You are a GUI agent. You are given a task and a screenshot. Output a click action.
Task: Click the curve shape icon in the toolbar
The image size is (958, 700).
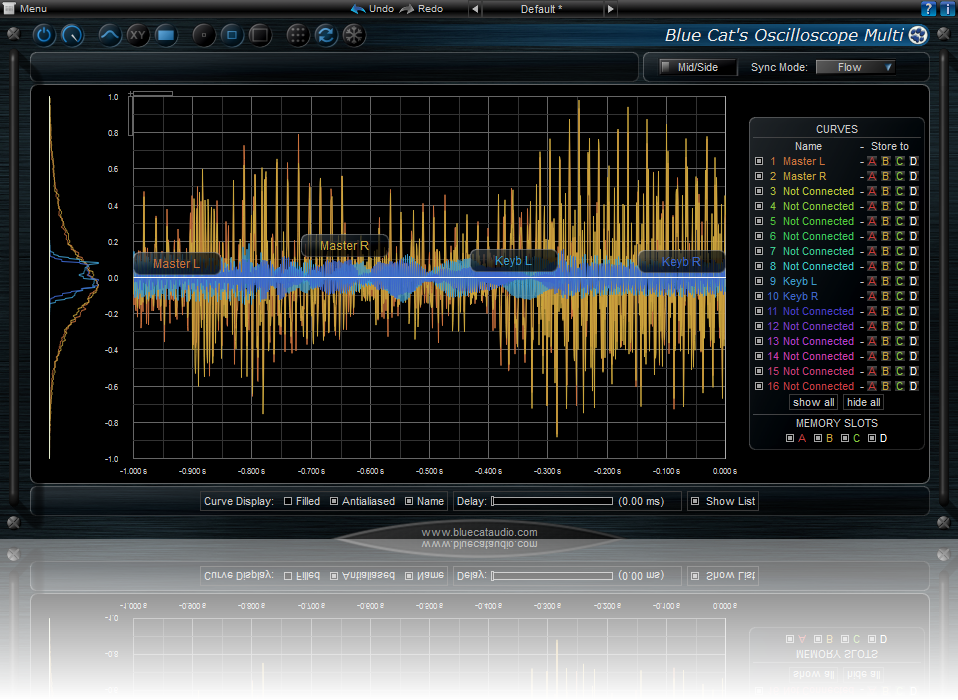pyautogui.click(x=108, y=34)
